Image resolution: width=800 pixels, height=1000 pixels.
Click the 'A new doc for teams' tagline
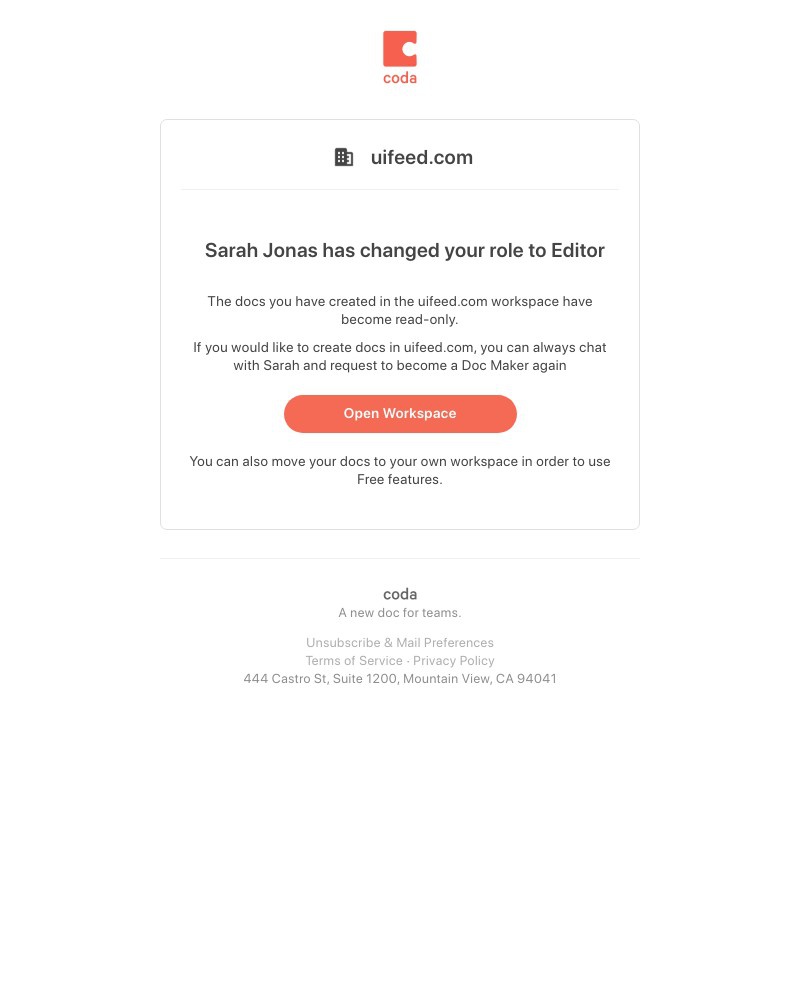pyautogui.click(x=400, y=613)
